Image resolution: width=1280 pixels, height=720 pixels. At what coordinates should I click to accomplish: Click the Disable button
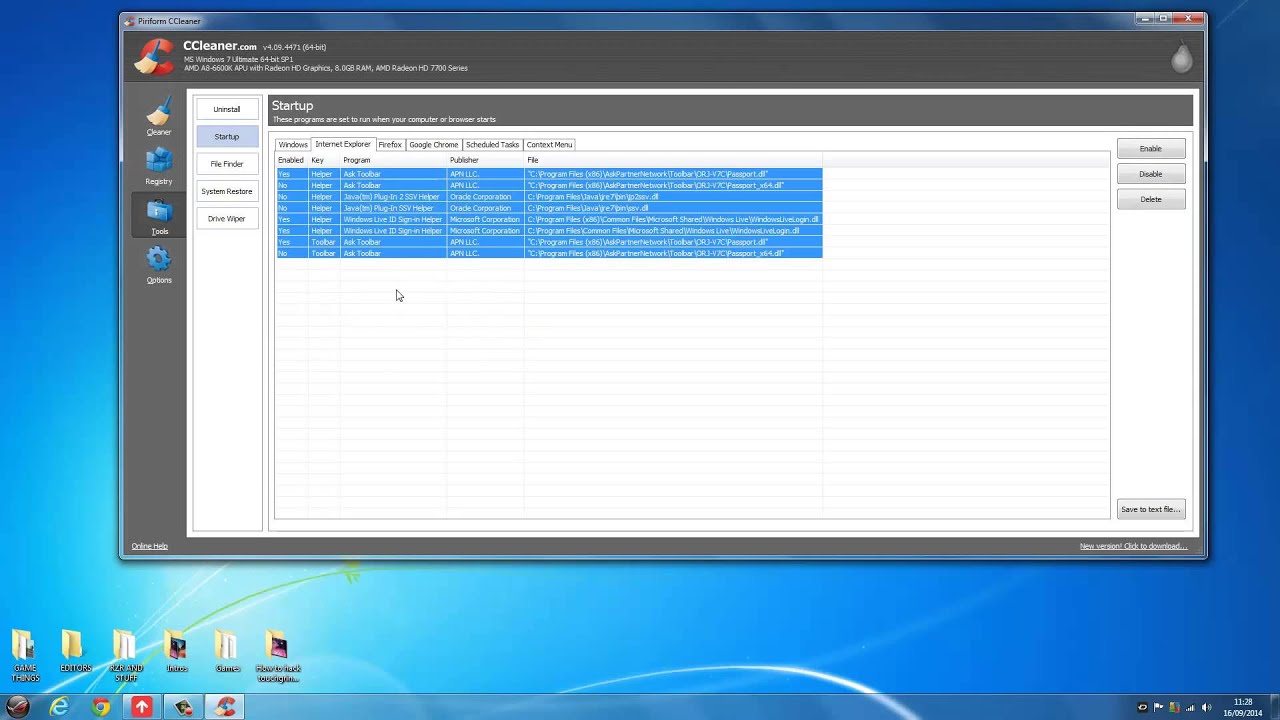point(1151,174)
